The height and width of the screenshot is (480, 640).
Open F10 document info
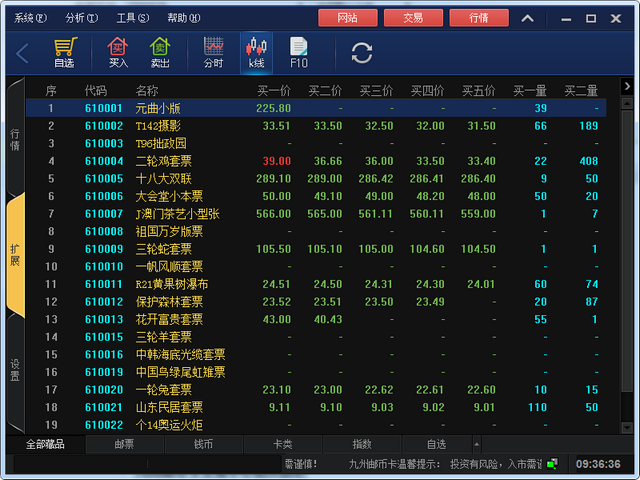(x=299, y=52)
